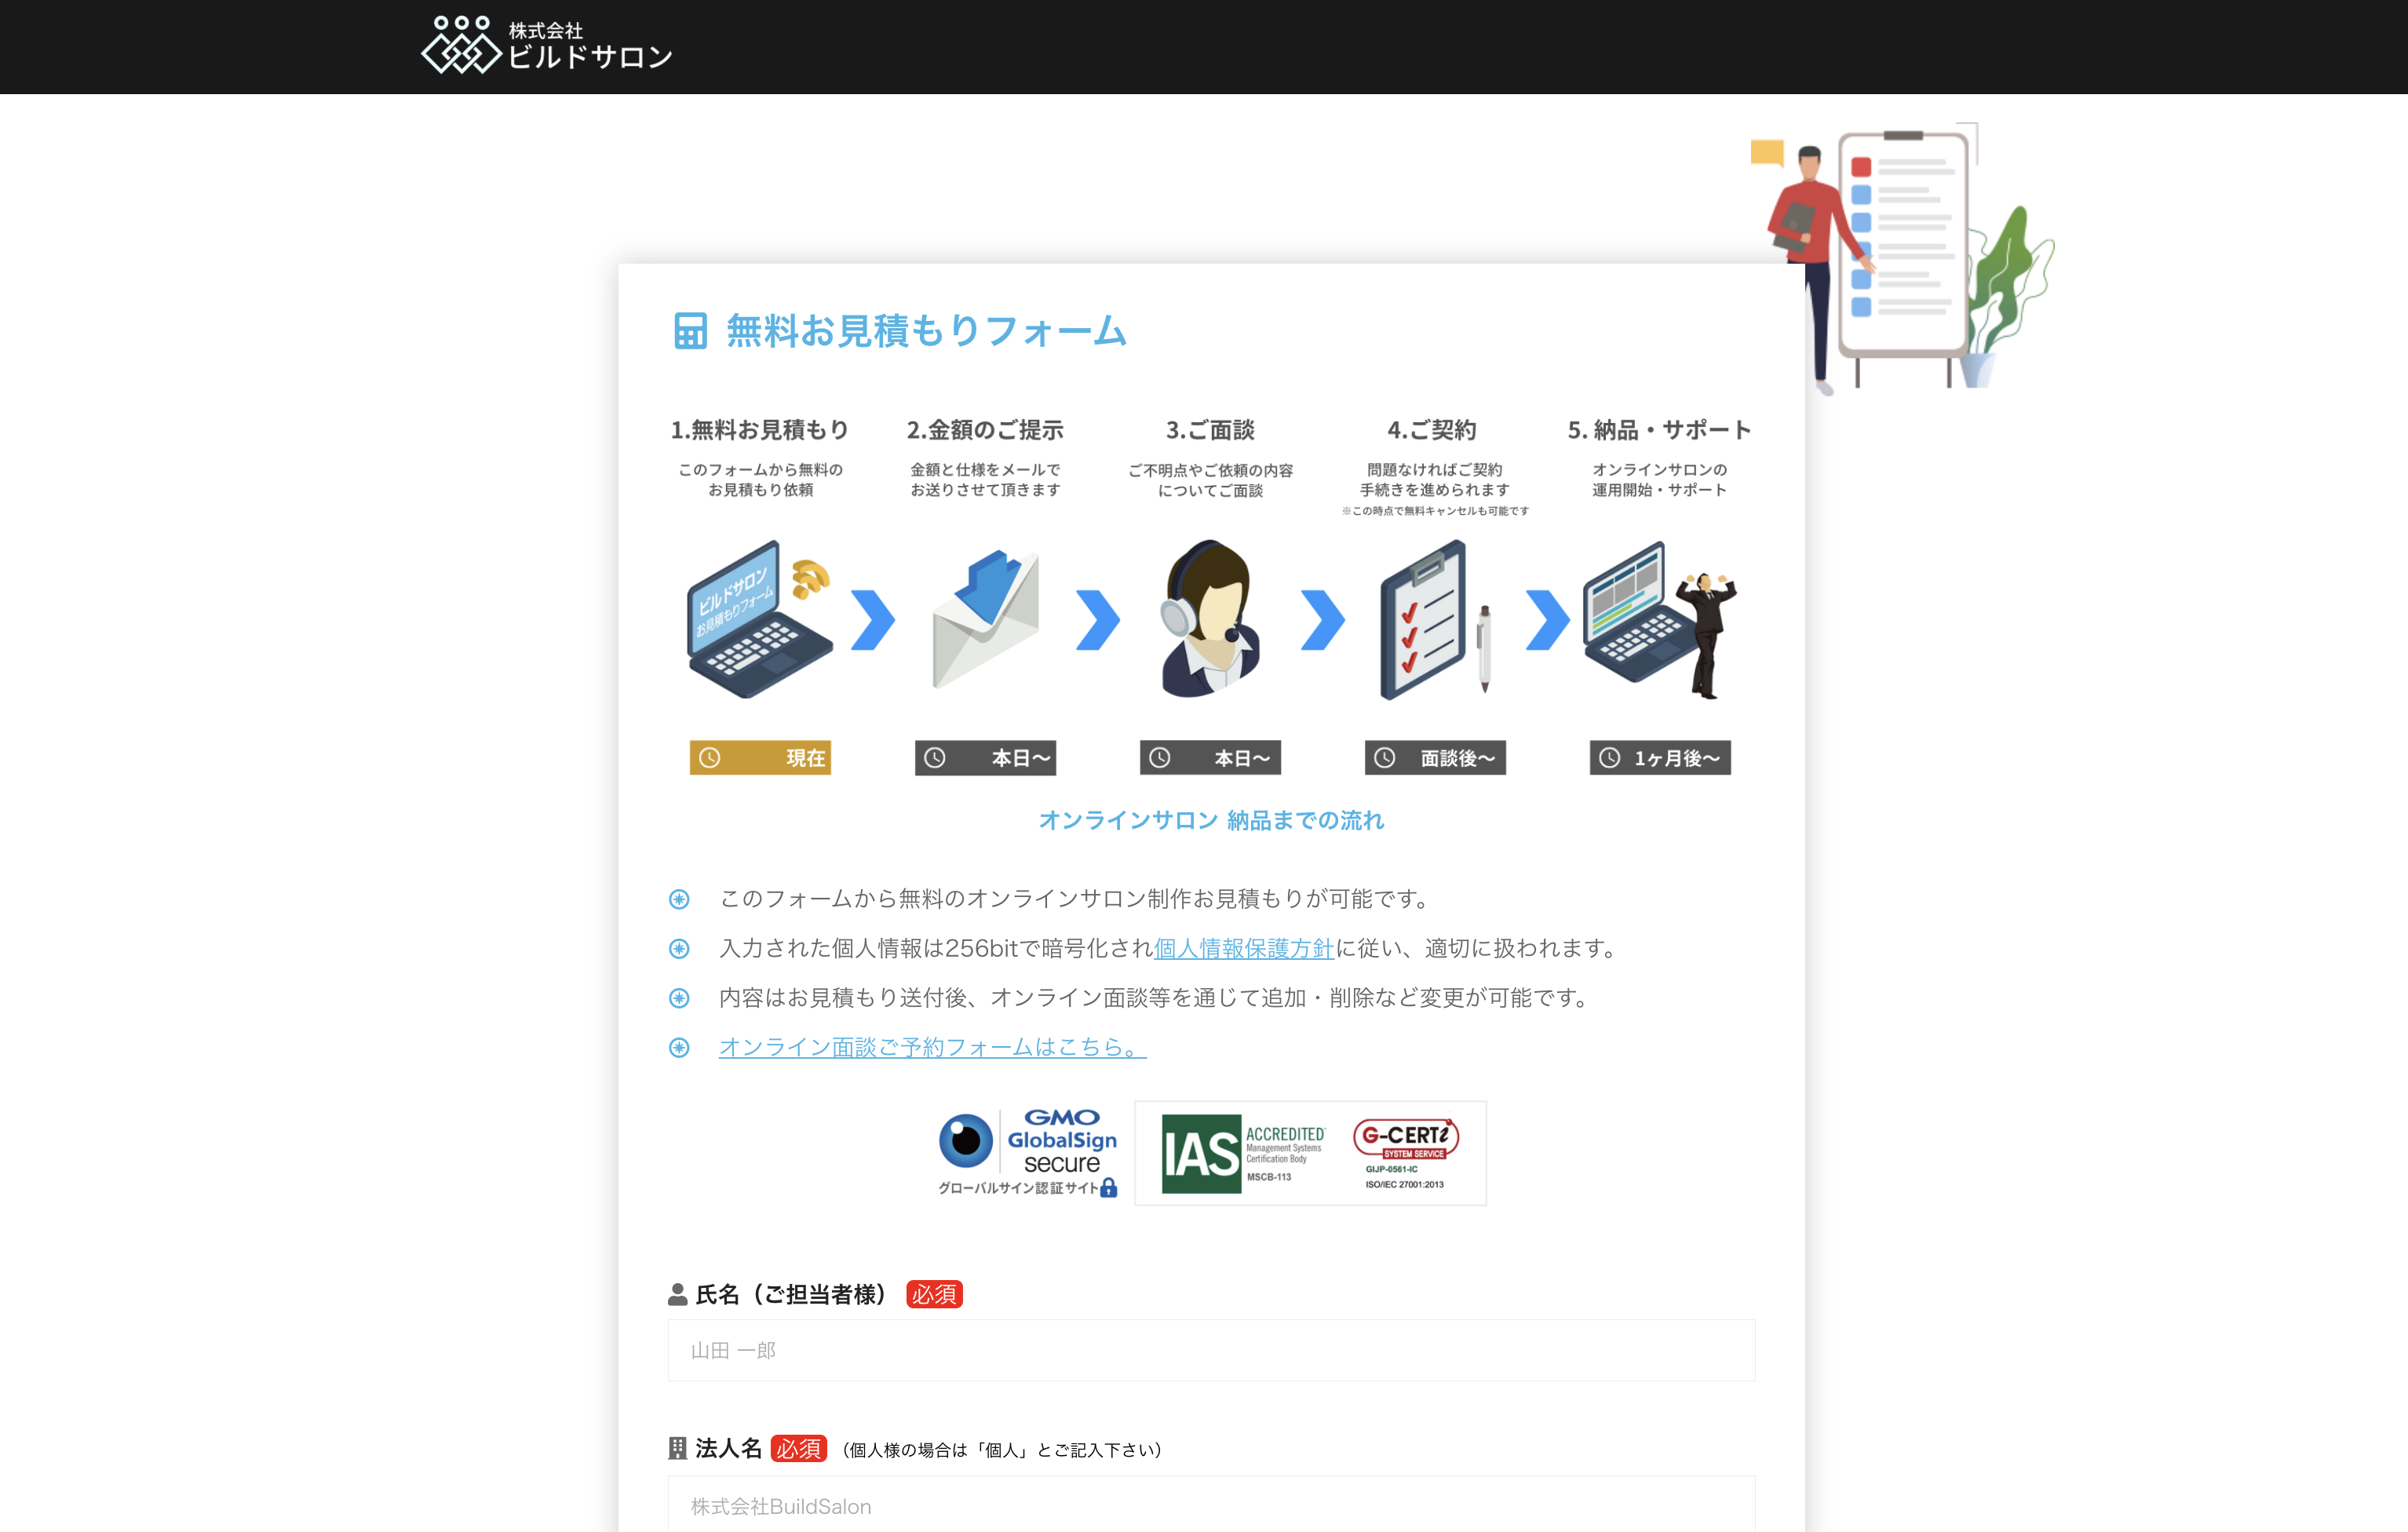Select the person icon beside 氏名 label

(x=677, y=1294)
